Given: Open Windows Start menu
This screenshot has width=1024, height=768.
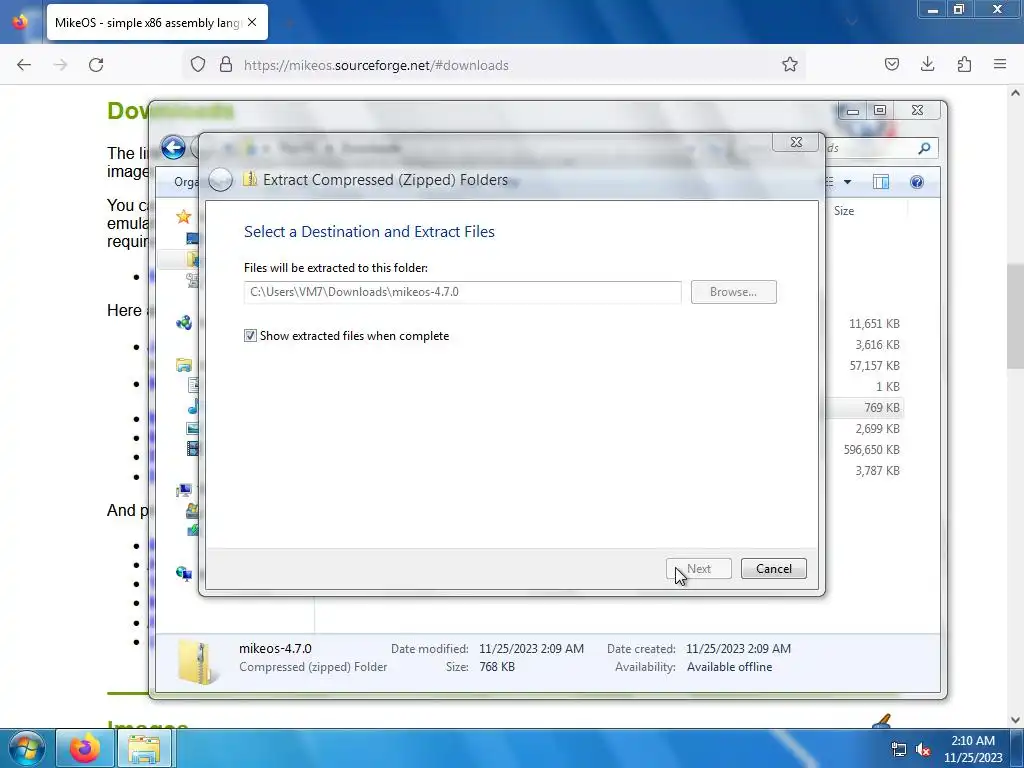Looking at the screenshot, I should 27,748.
